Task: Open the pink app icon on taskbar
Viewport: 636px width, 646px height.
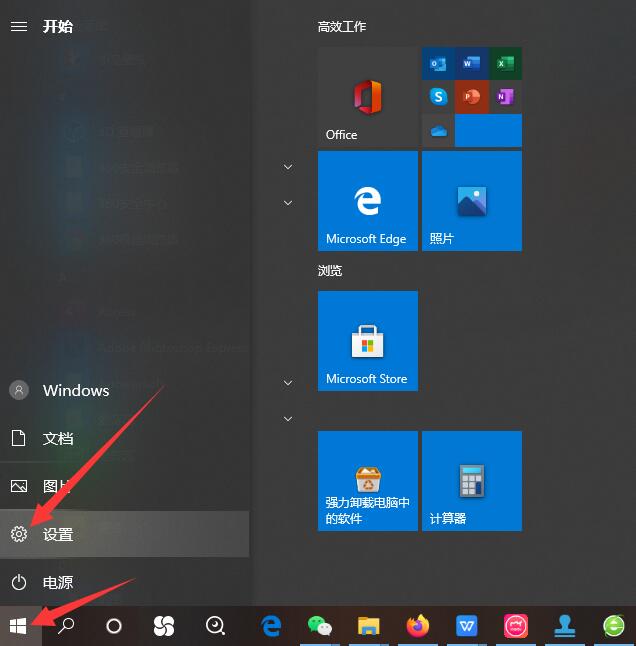Action: click(516, 626)
